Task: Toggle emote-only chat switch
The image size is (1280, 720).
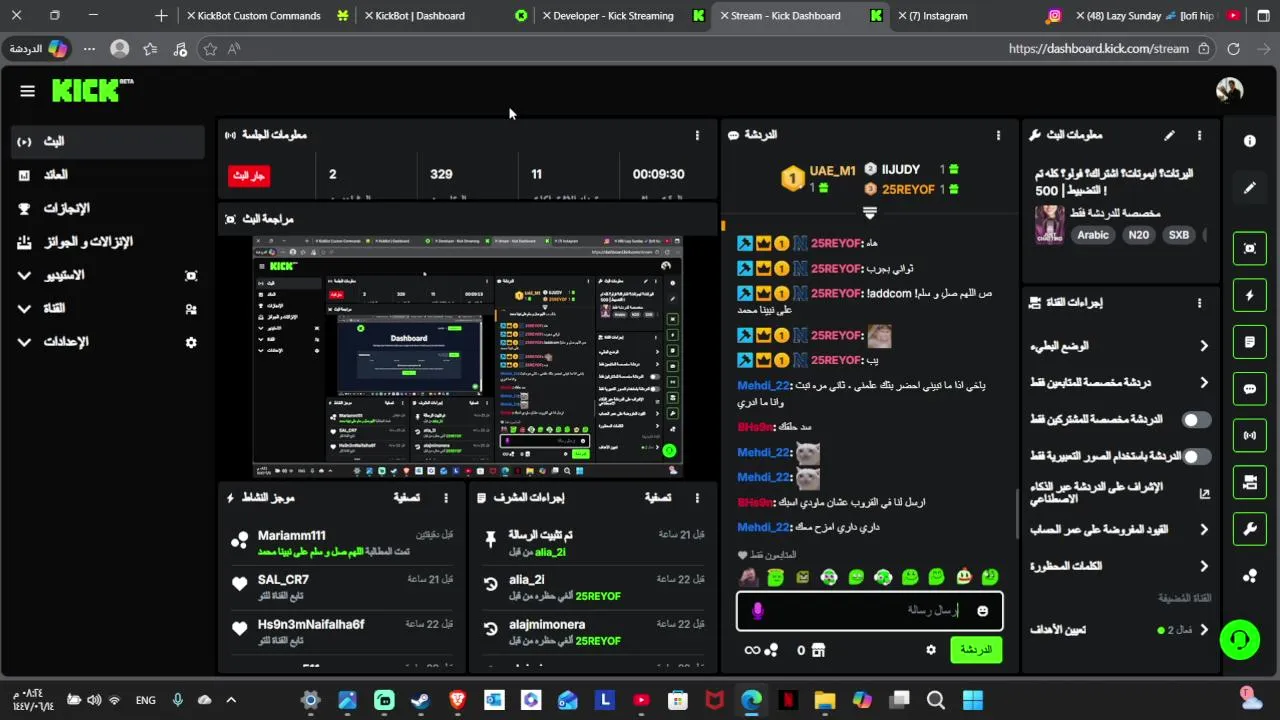Action: (x=1196, y=456)
